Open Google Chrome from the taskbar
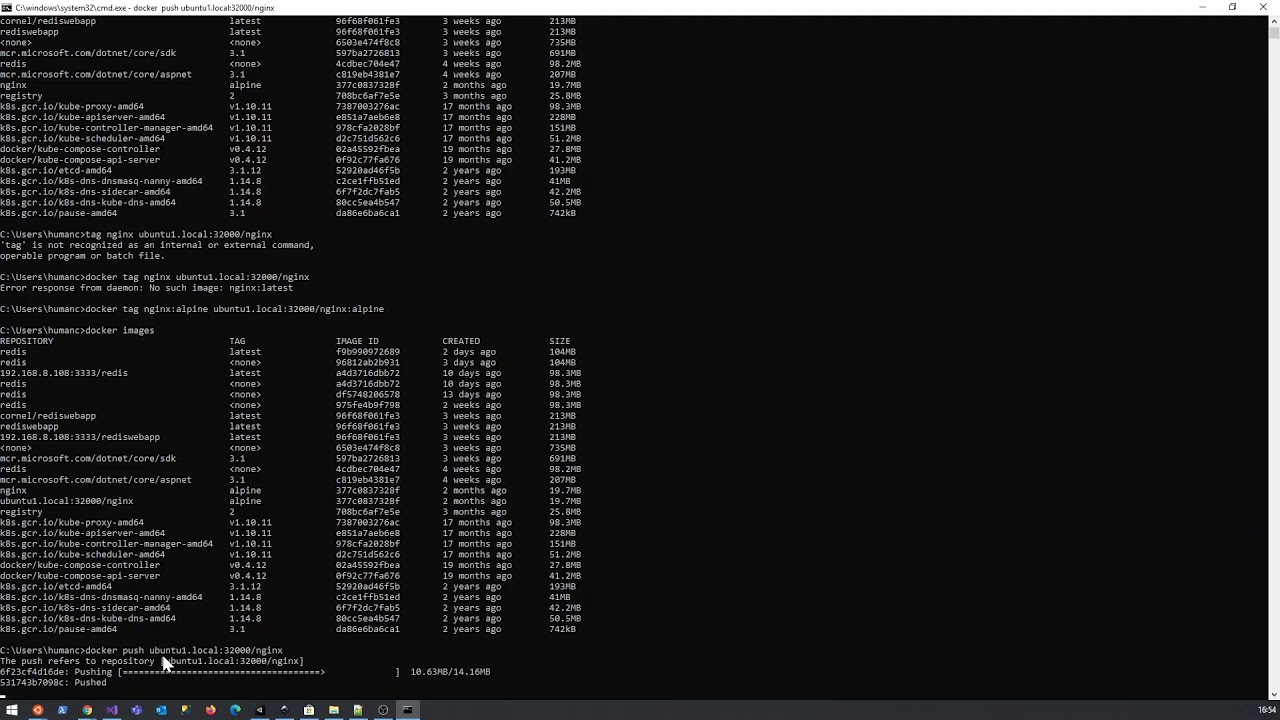Image resolution: width=1280 pixels, height=720 pixels. coord(87,710)
